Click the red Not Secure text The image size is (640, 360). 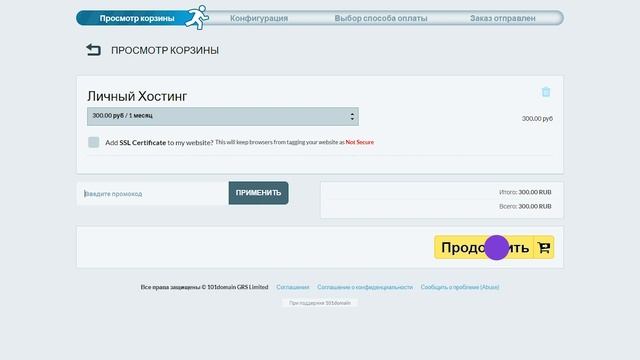[360, 142]
